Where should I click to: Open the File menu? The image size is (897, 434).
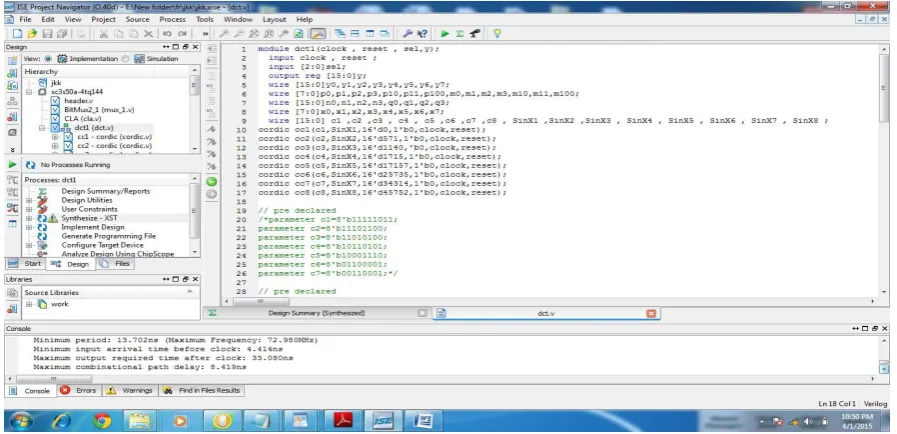[26, 19]
